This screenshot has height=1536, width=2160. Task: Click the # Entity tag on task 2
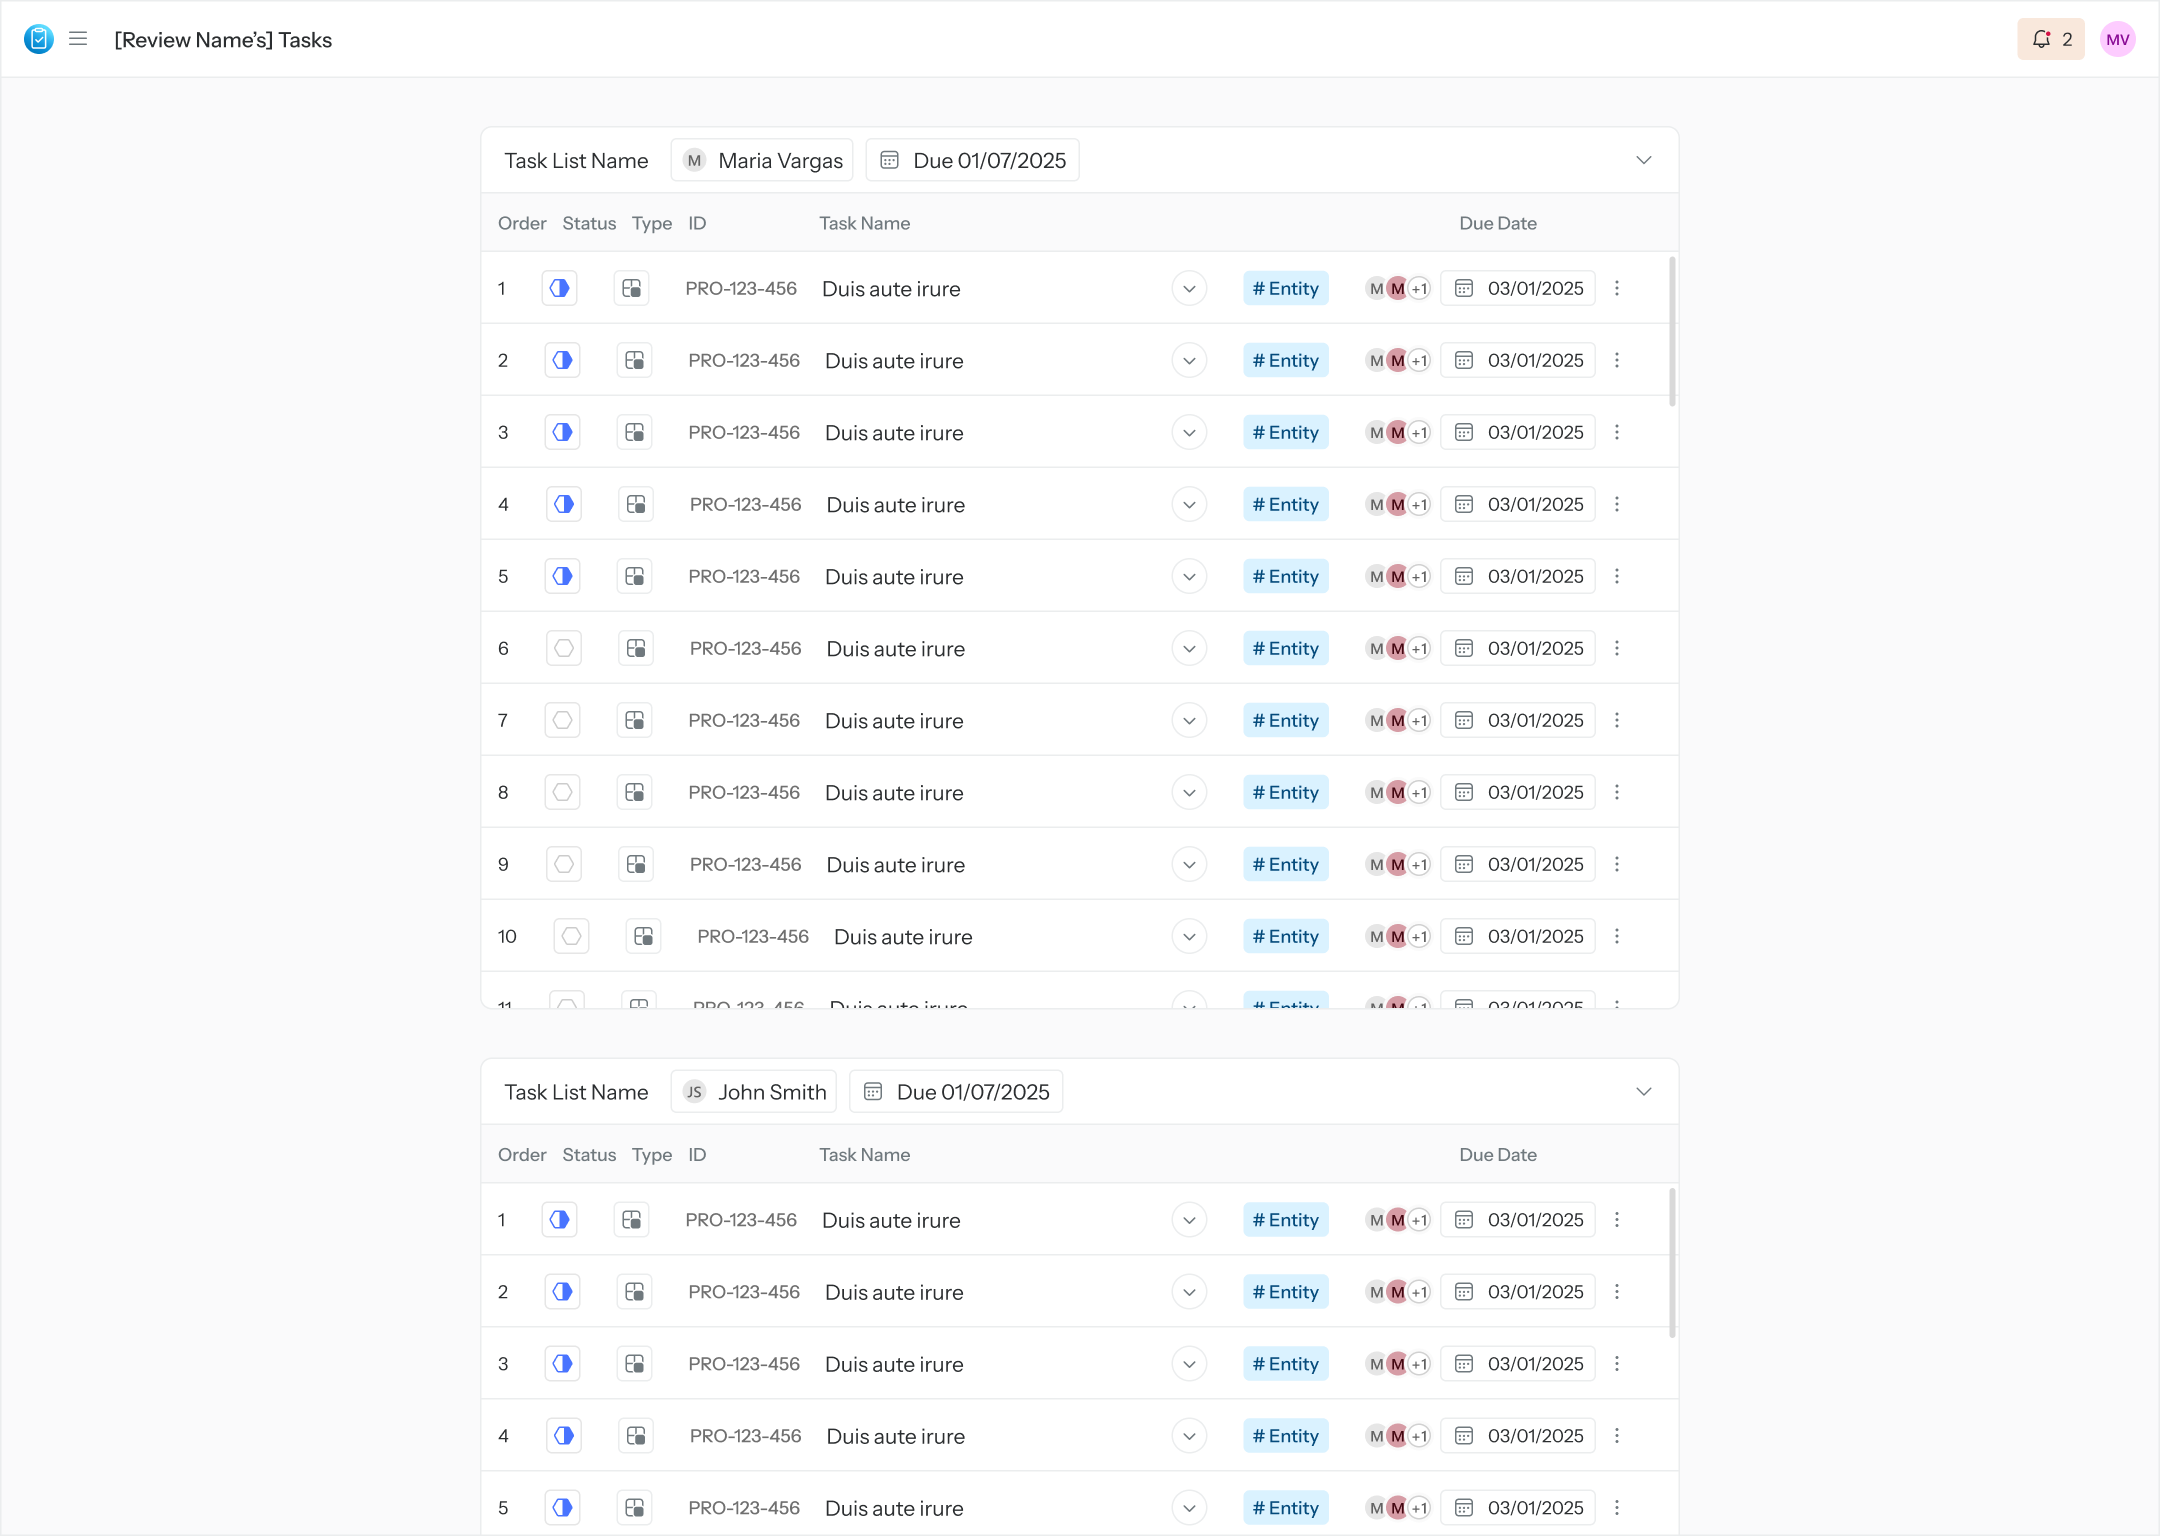click(1285, 360)
